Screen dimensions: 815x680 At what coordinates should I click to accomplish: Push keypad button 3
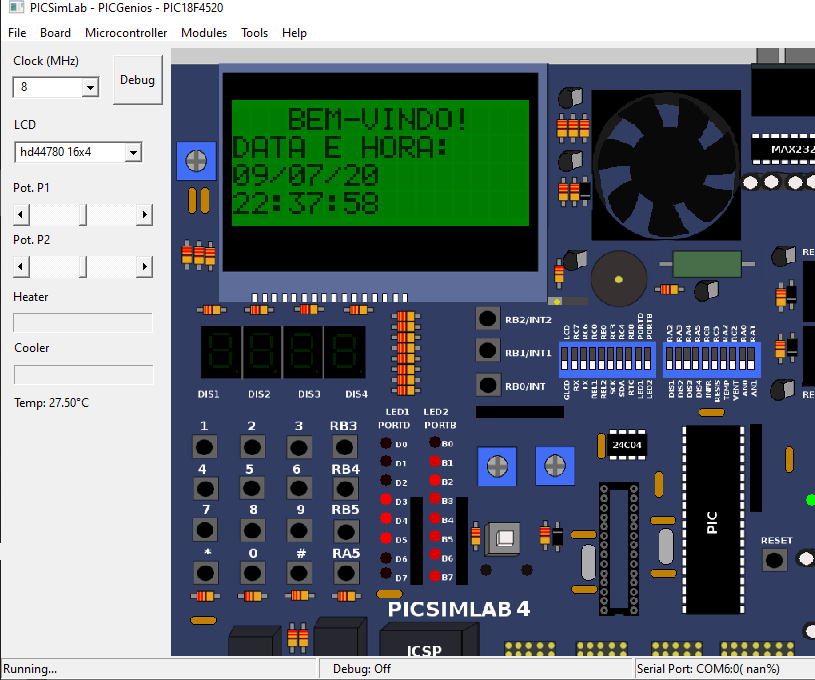(x=298, y=447)
